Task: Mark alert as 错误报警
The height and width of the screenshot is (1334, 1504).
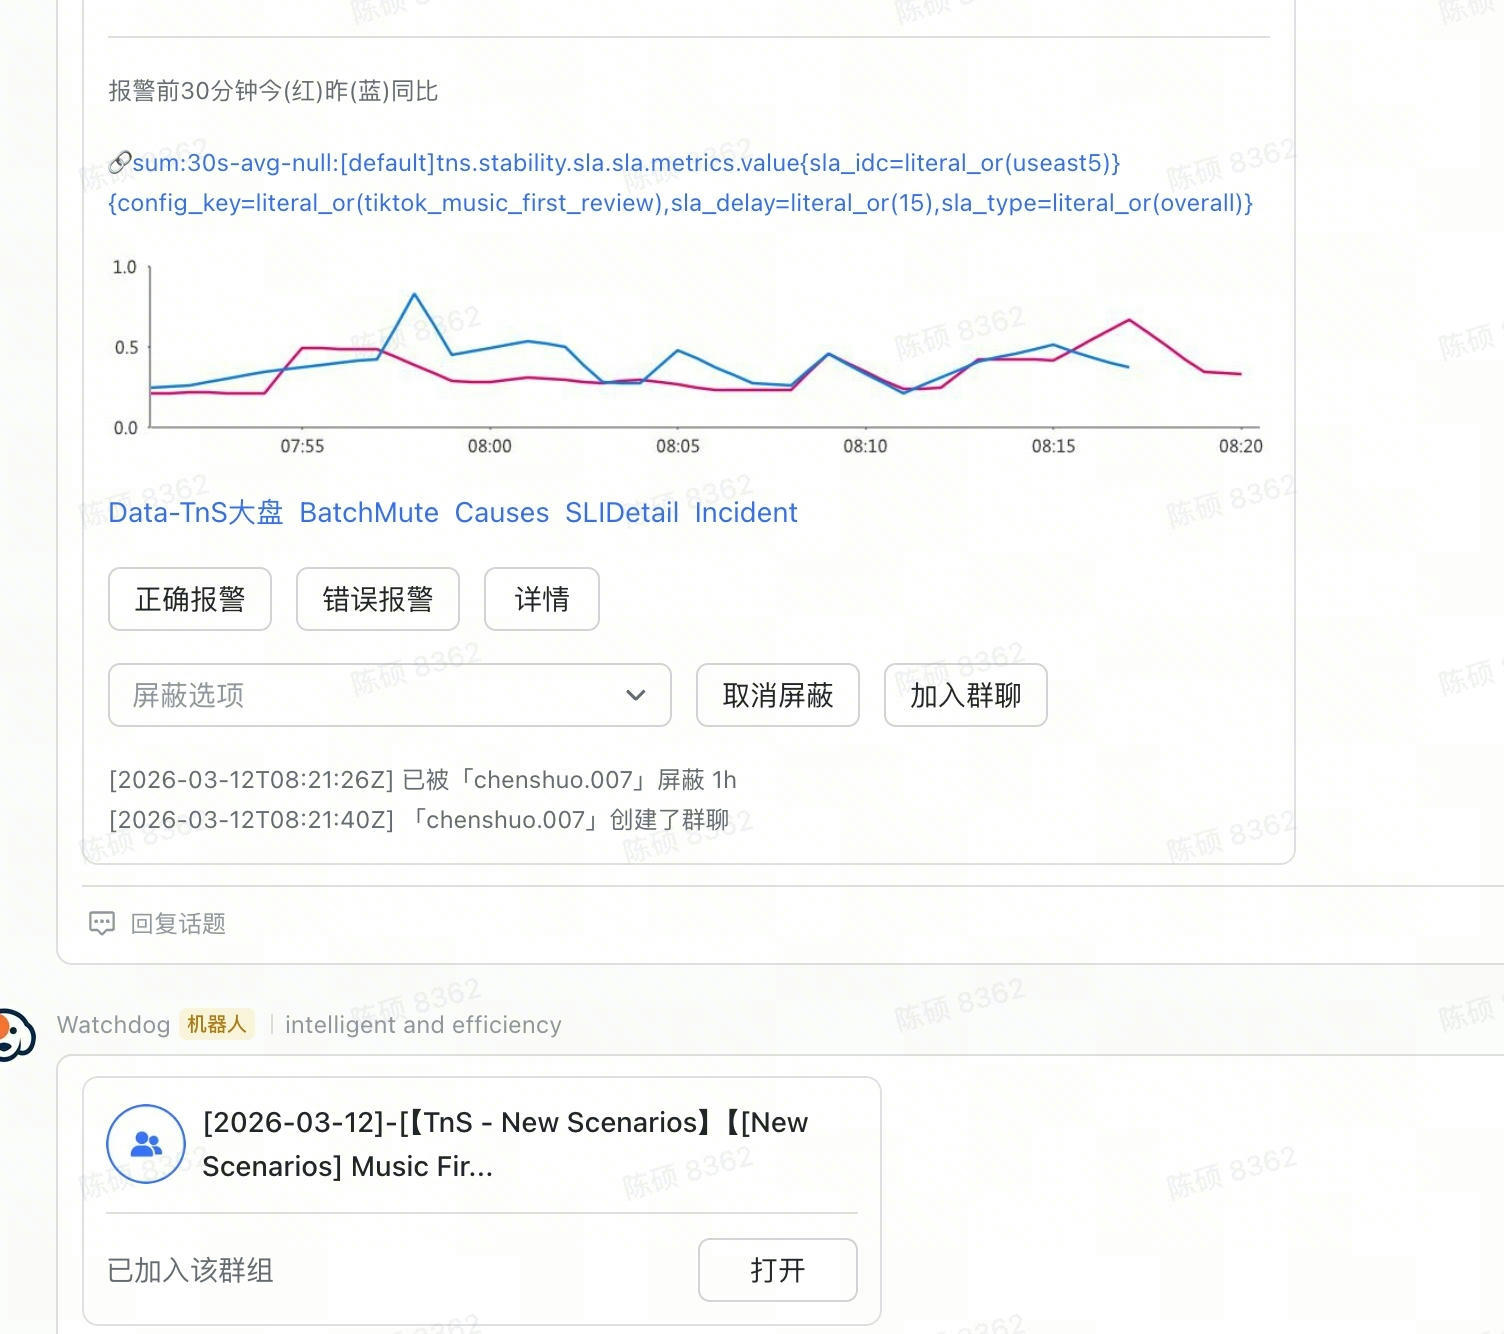Action: 378,599
